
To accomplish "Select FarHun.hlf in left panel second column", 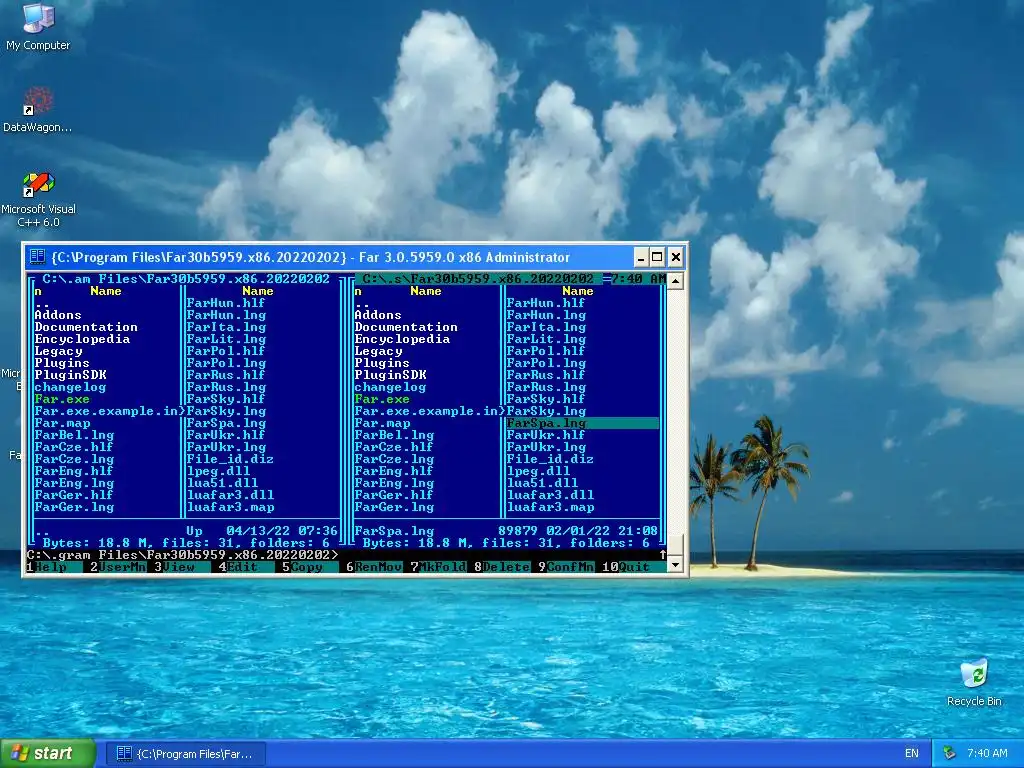I will click(x=226, y=303).
